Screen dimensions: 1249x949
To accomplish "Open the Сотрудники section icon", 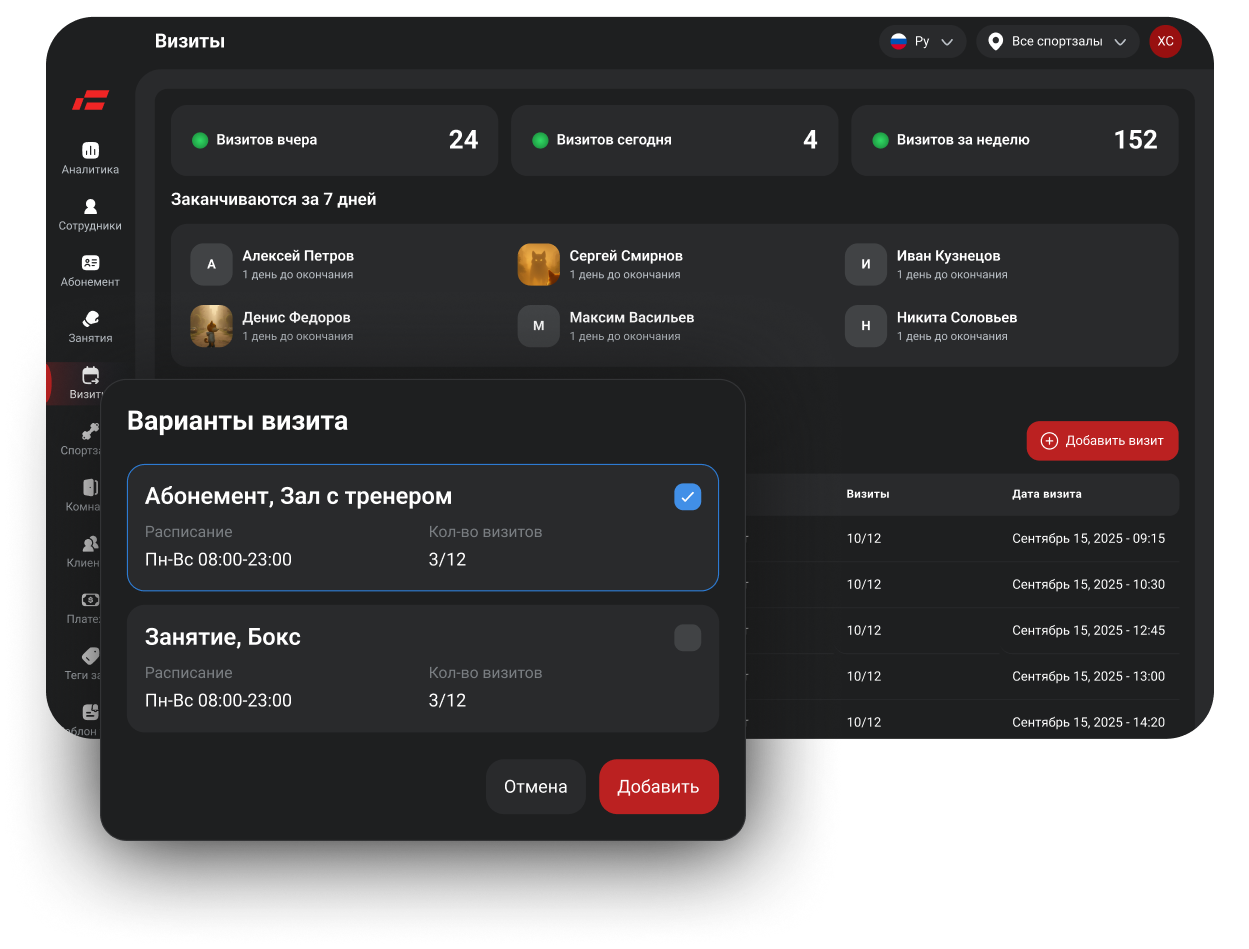I will click(90, 206).
